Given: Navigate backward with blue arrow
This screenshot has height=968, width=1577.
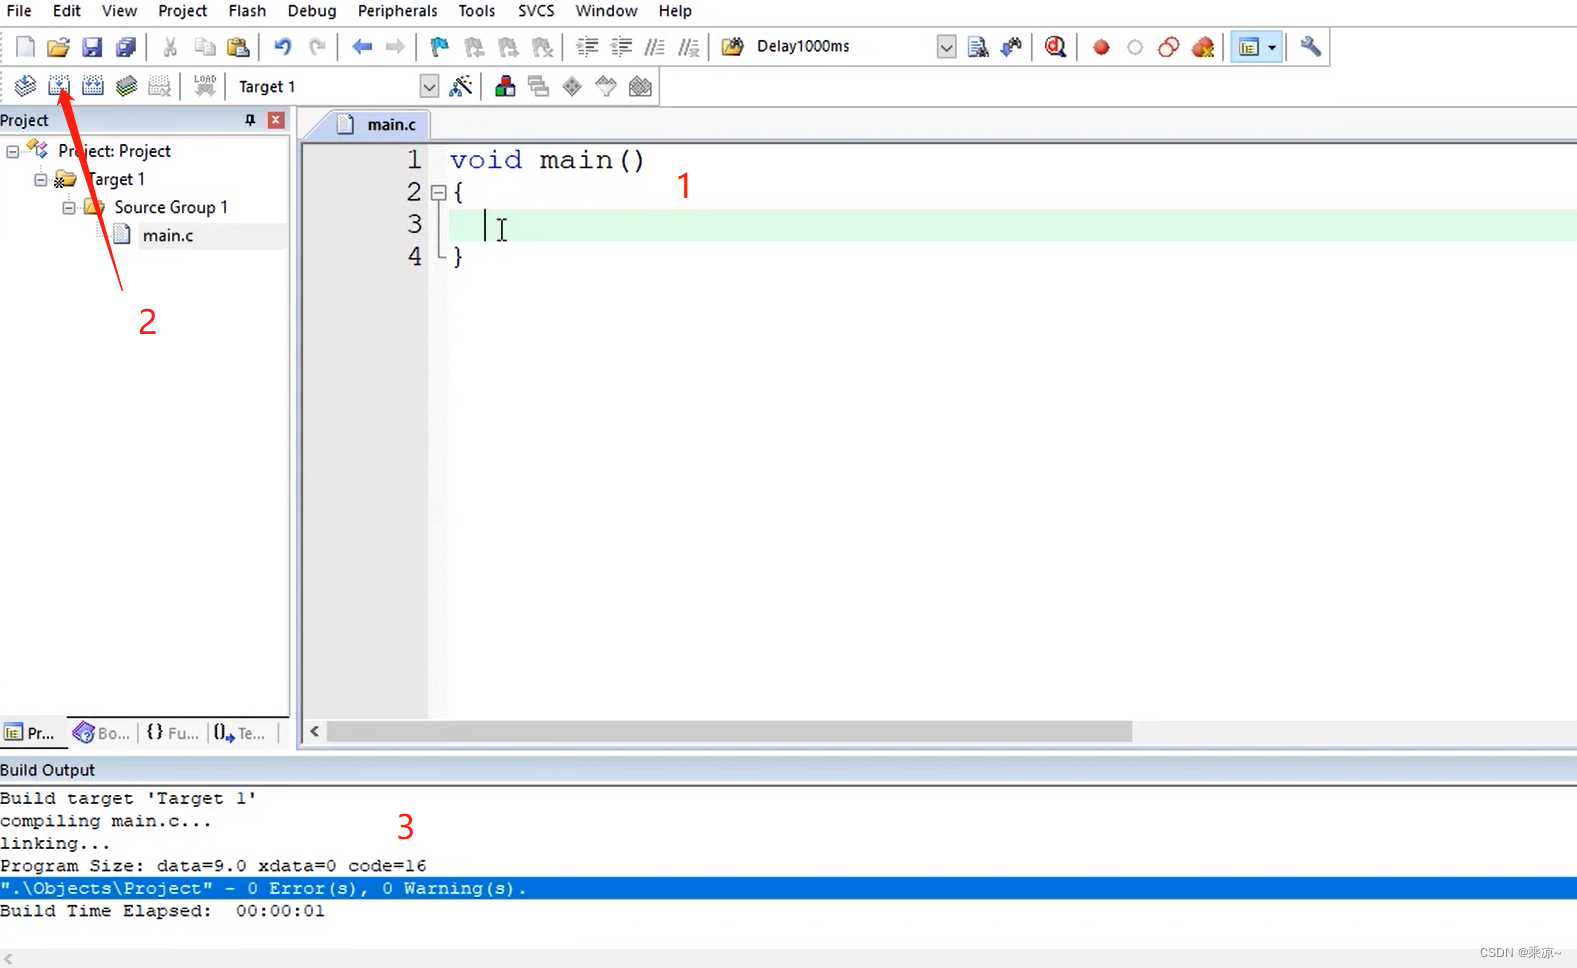Looking at the screenshot, I should (362, 47).
